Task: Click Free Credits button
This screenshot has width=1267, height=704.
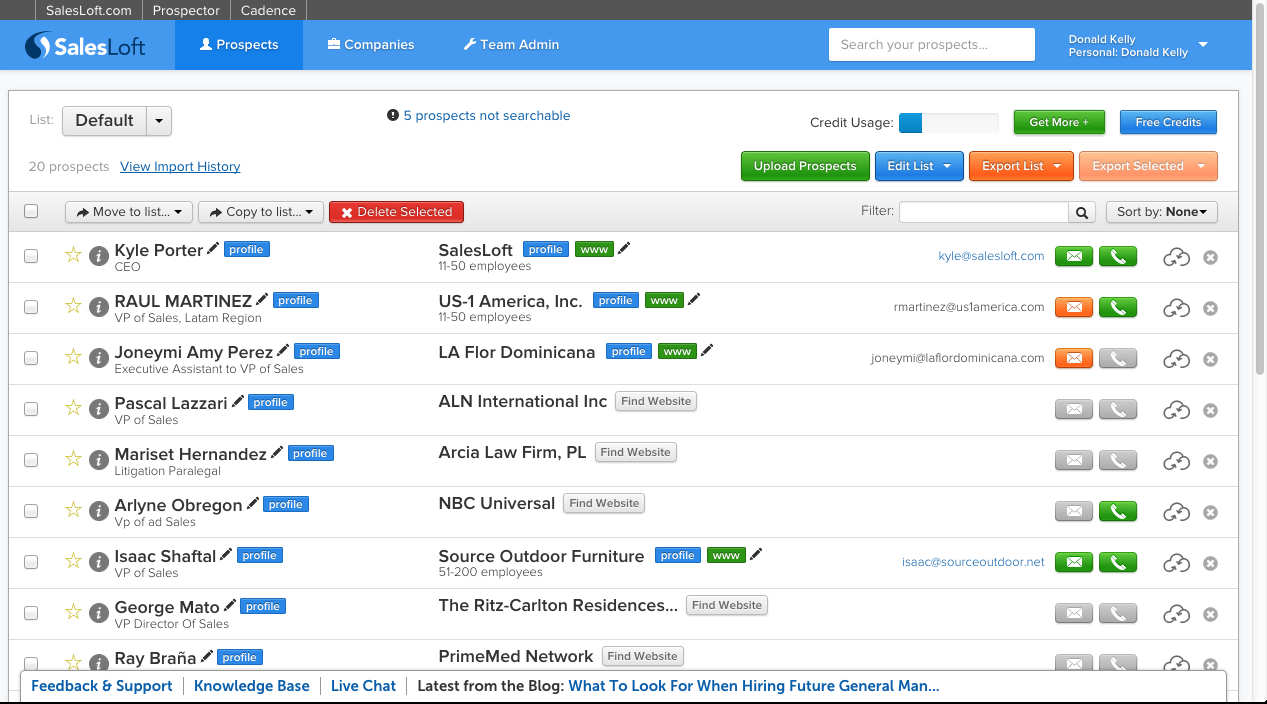Action: pyautogui.click(x=1168, y=122)
